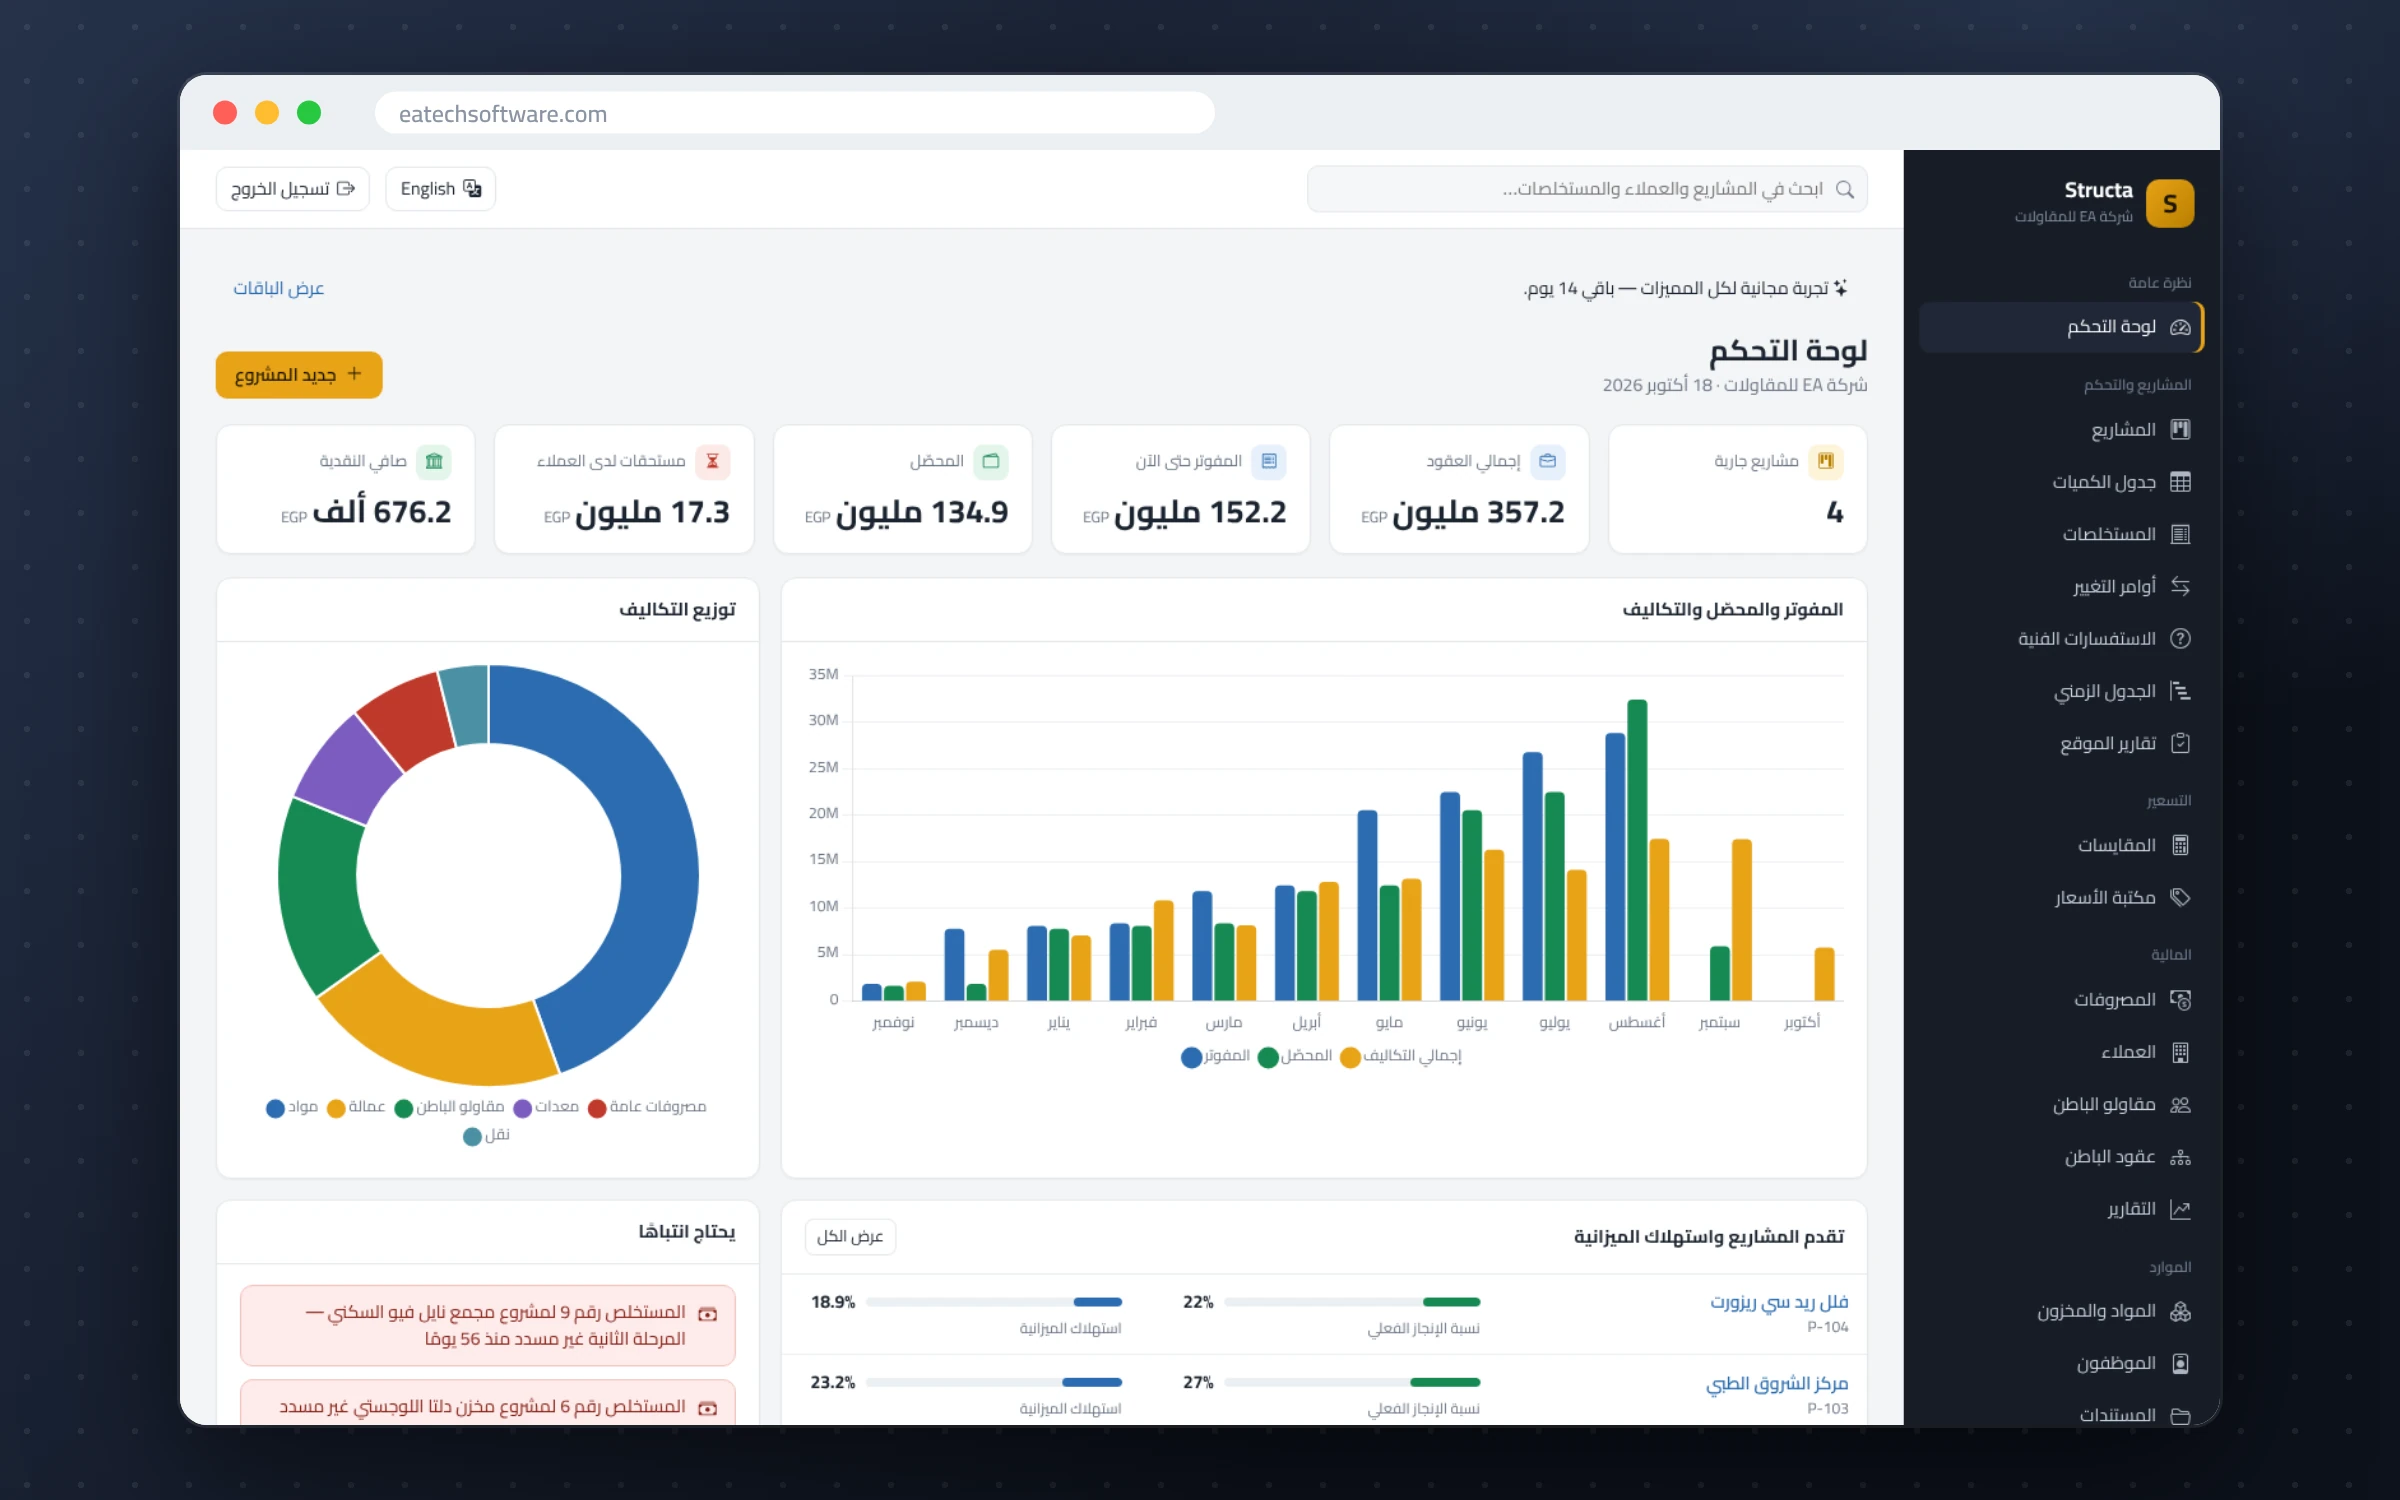
Task: Open مستحقات لدى العملاء summary card
Action: (x=624, y=489)
